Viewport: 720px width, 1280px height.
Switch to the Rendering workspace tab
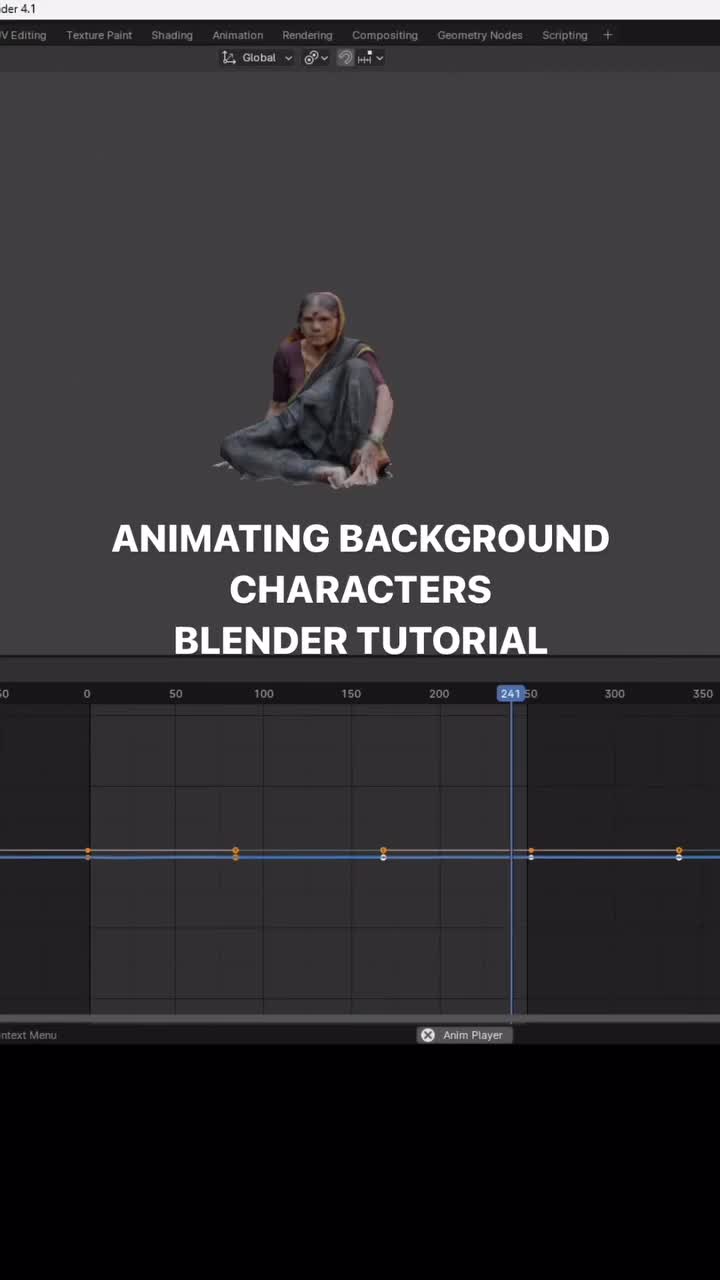[307, 35]
